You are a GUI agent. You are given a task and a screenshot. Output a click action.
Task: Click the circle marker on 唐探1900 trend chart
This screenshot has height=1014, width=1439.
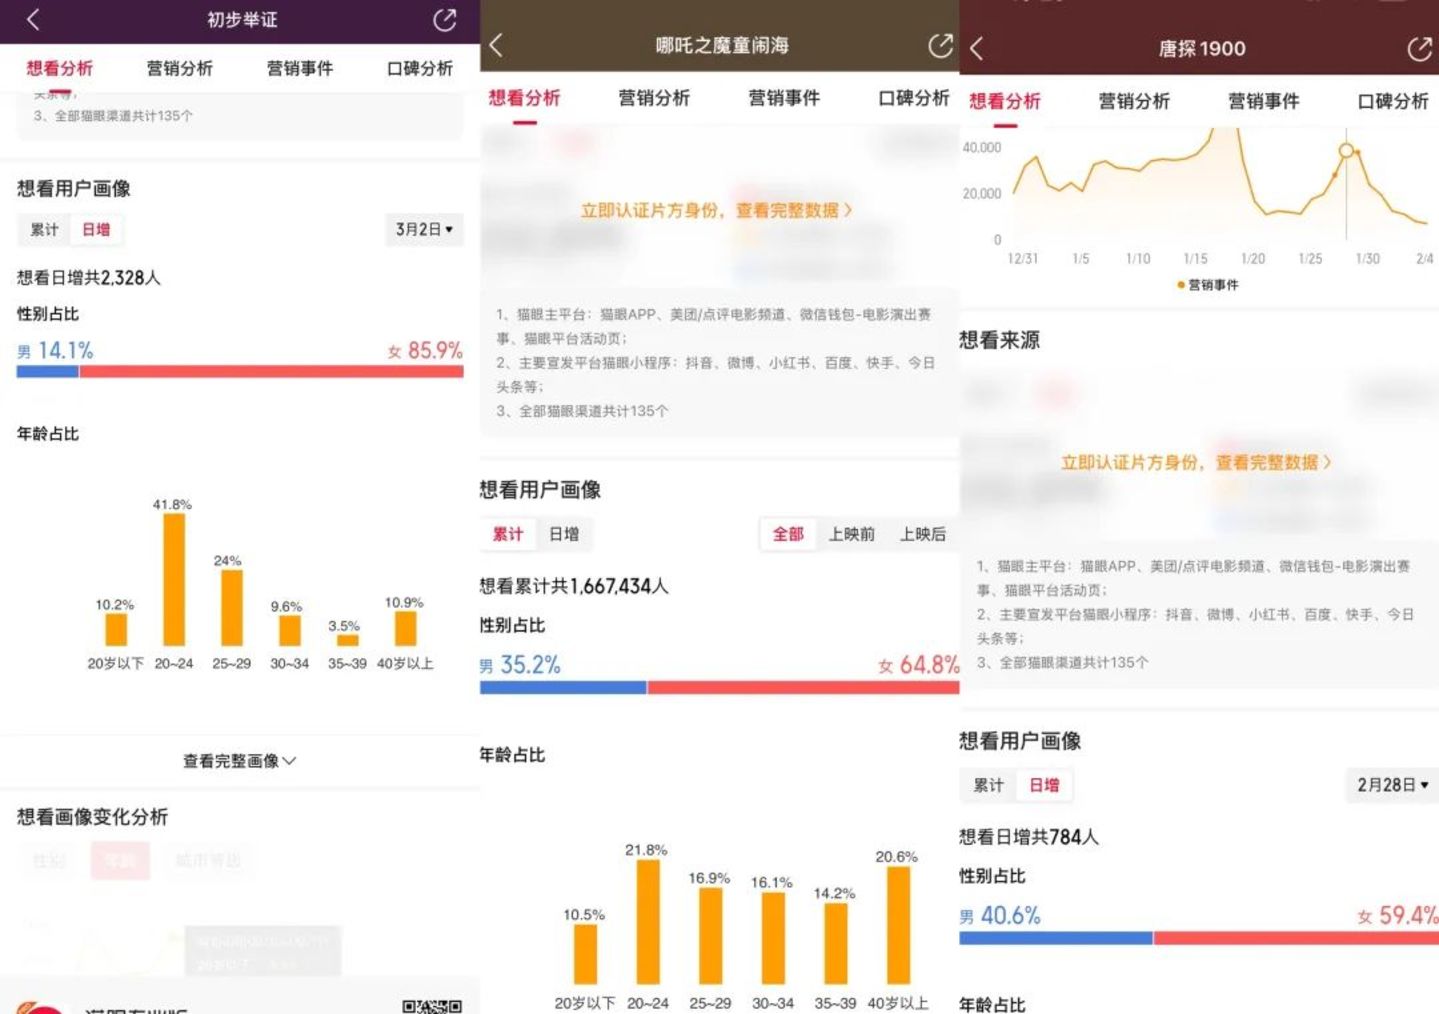tap(1346, 151)
